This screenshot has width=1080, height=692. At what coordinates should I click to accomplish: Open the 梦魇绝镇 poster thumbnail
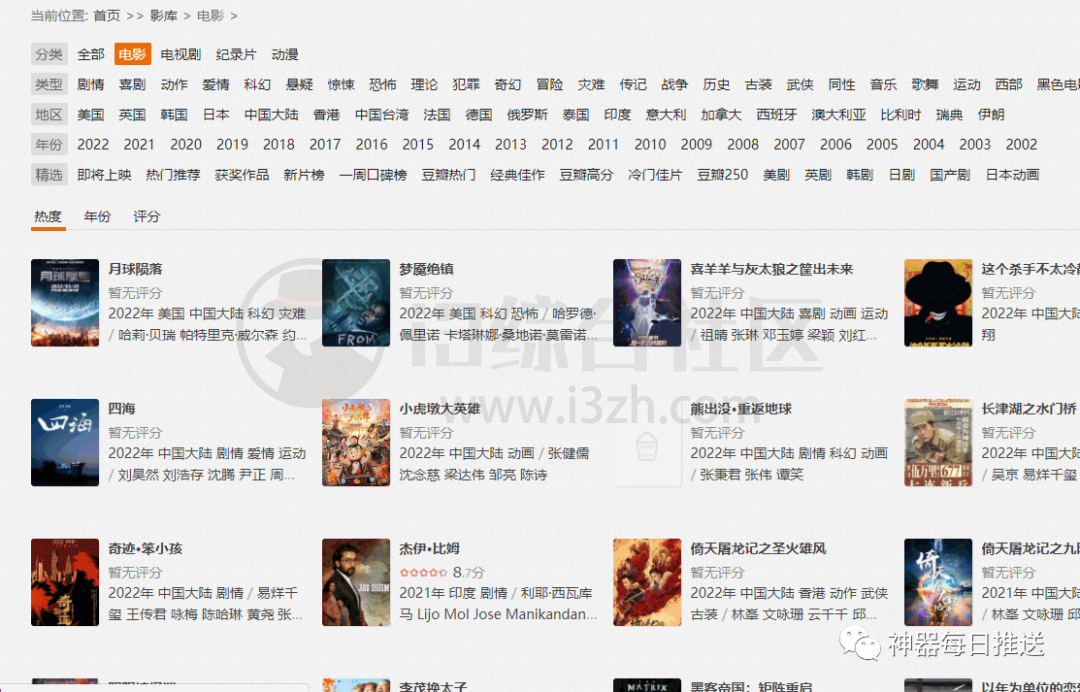pyautogui.click(x=355, y=302)
